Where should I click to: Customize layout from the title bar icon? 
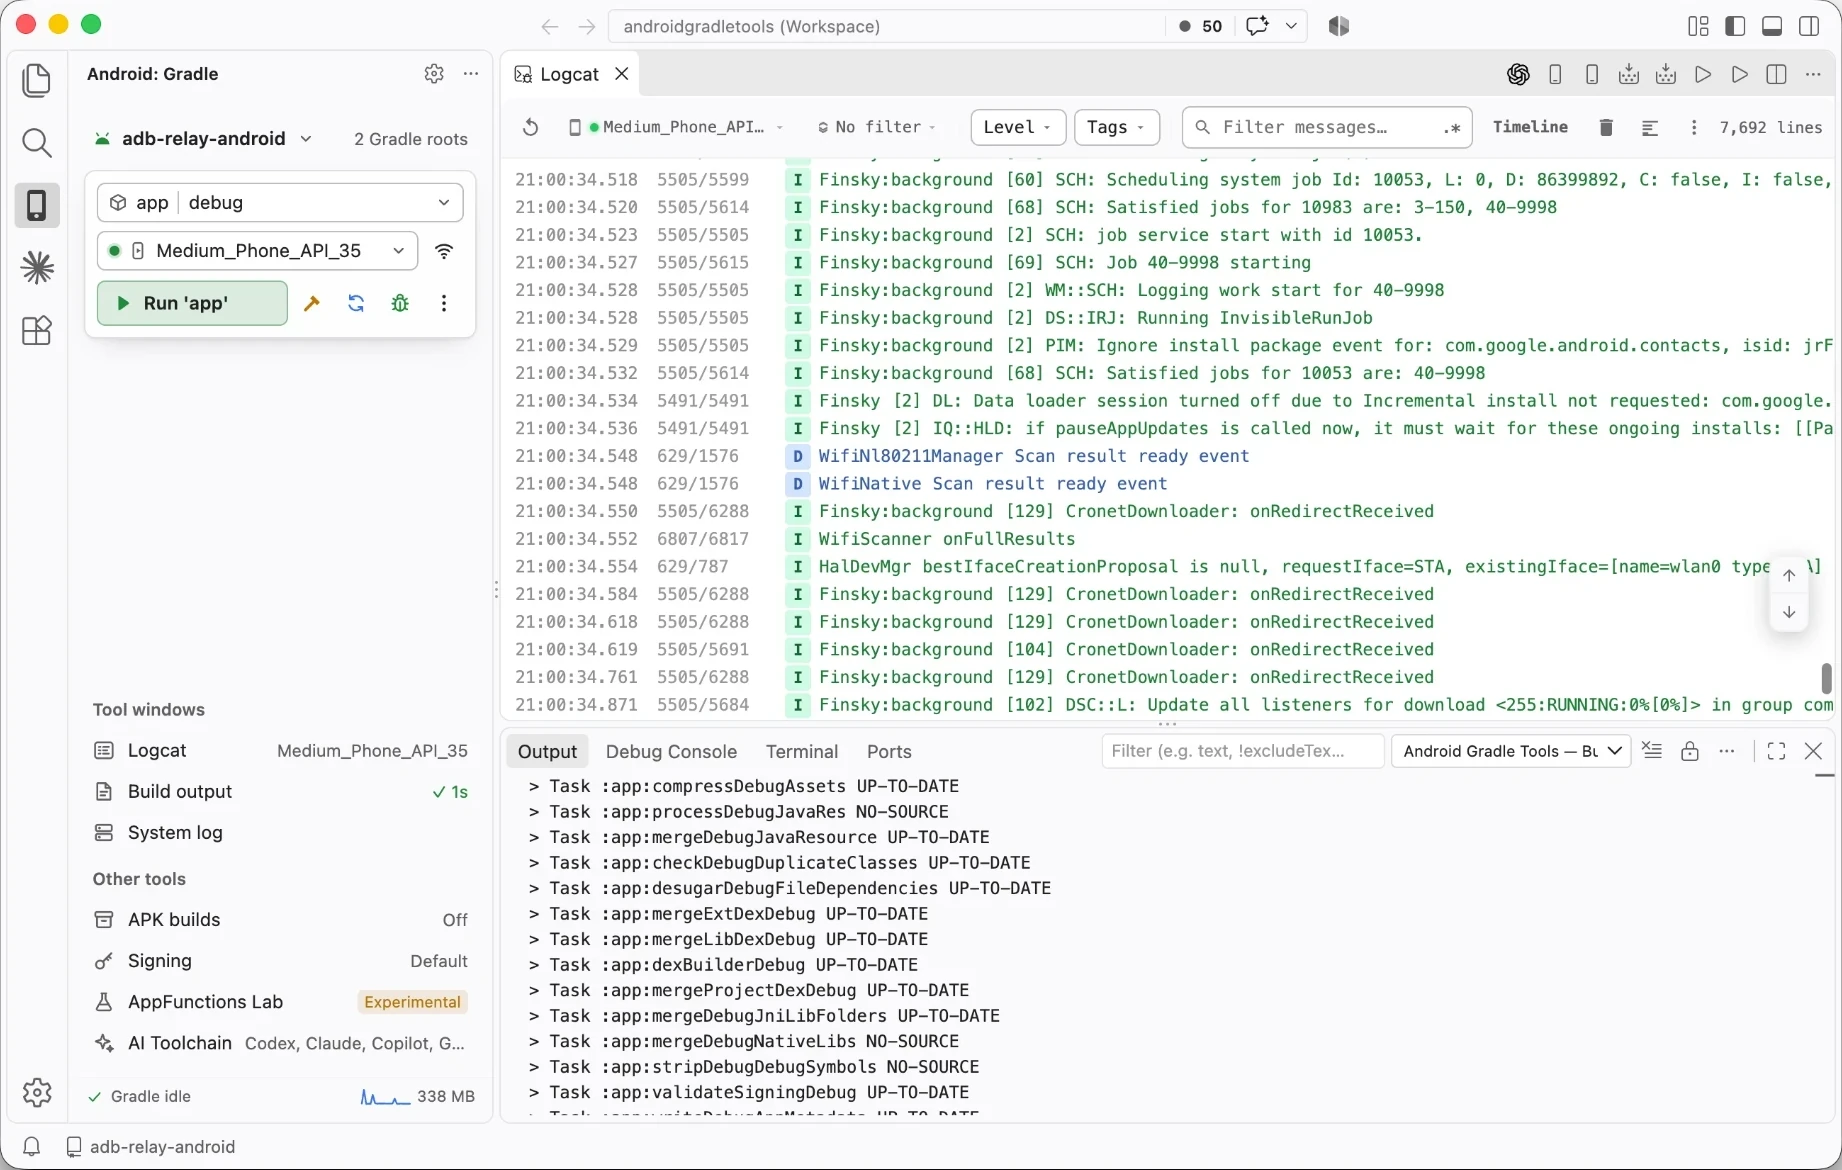point(1698,26)
